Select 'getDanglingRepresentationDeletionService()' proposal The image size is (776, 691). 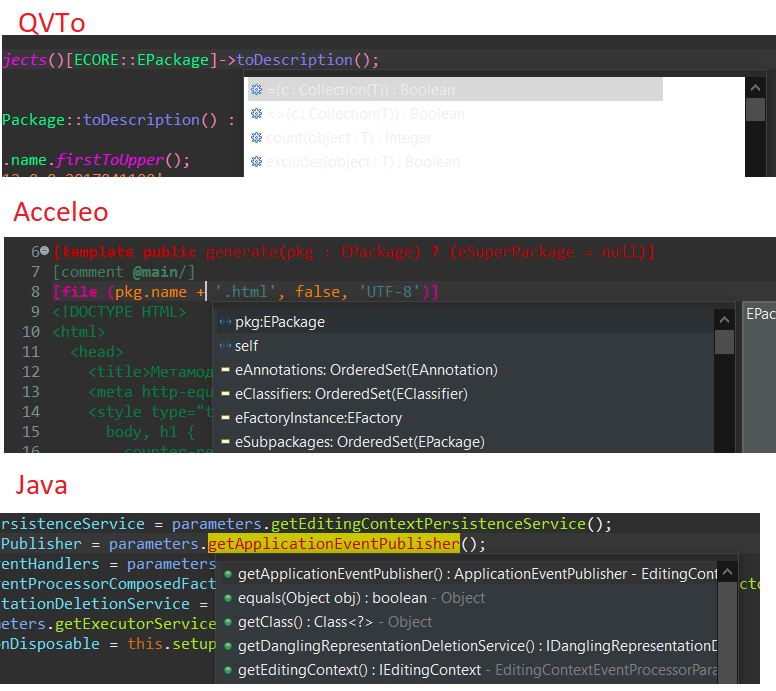click(x=467, y=646)
